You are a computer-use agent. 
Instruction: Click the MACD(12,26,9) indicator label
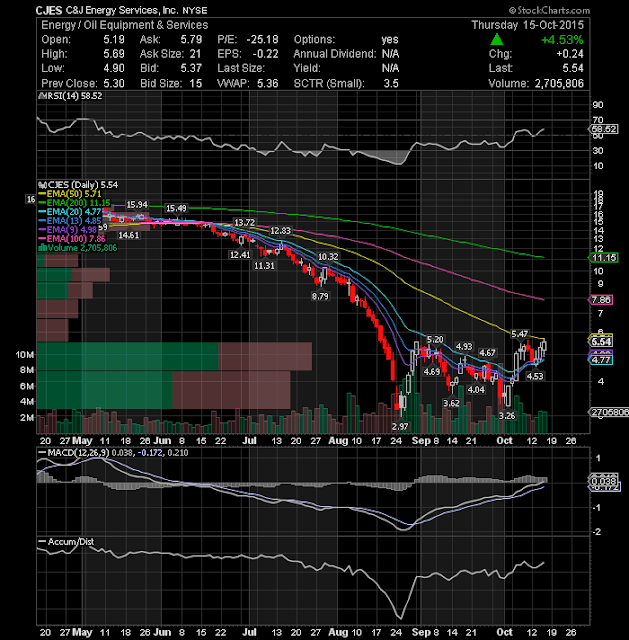point(78,453)
